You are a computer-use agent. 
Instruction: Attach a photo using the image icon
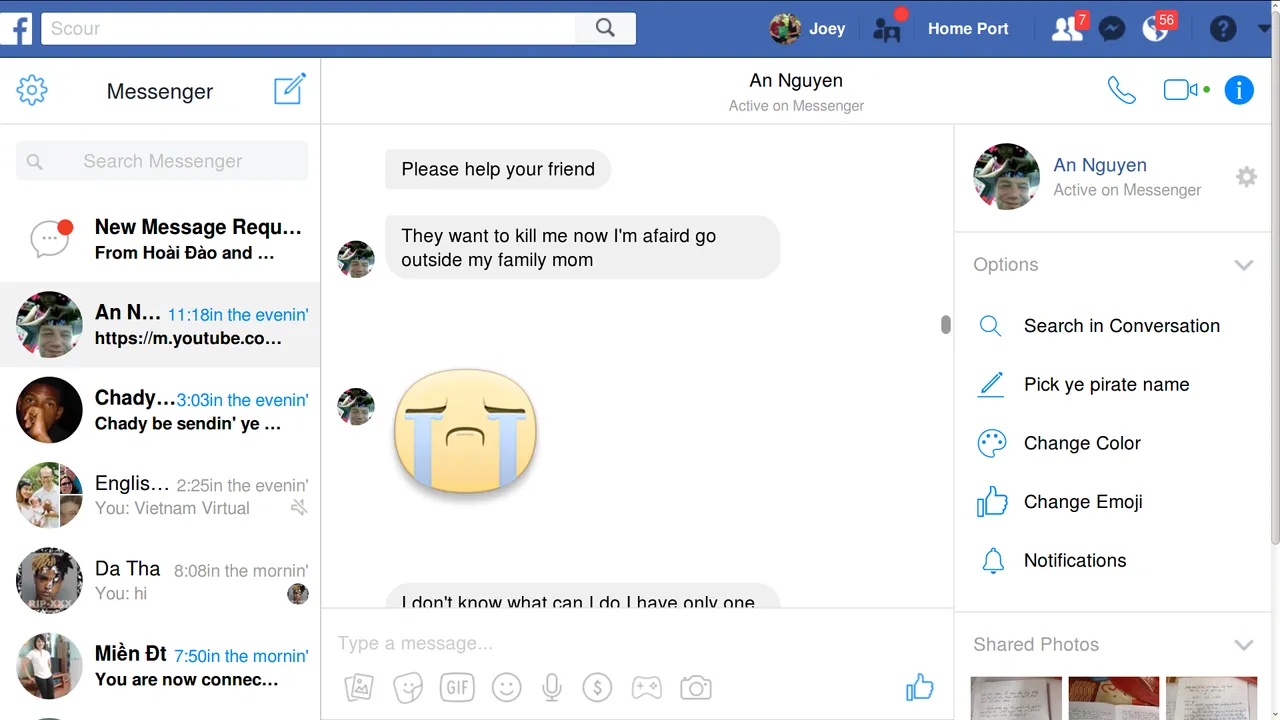359,687
